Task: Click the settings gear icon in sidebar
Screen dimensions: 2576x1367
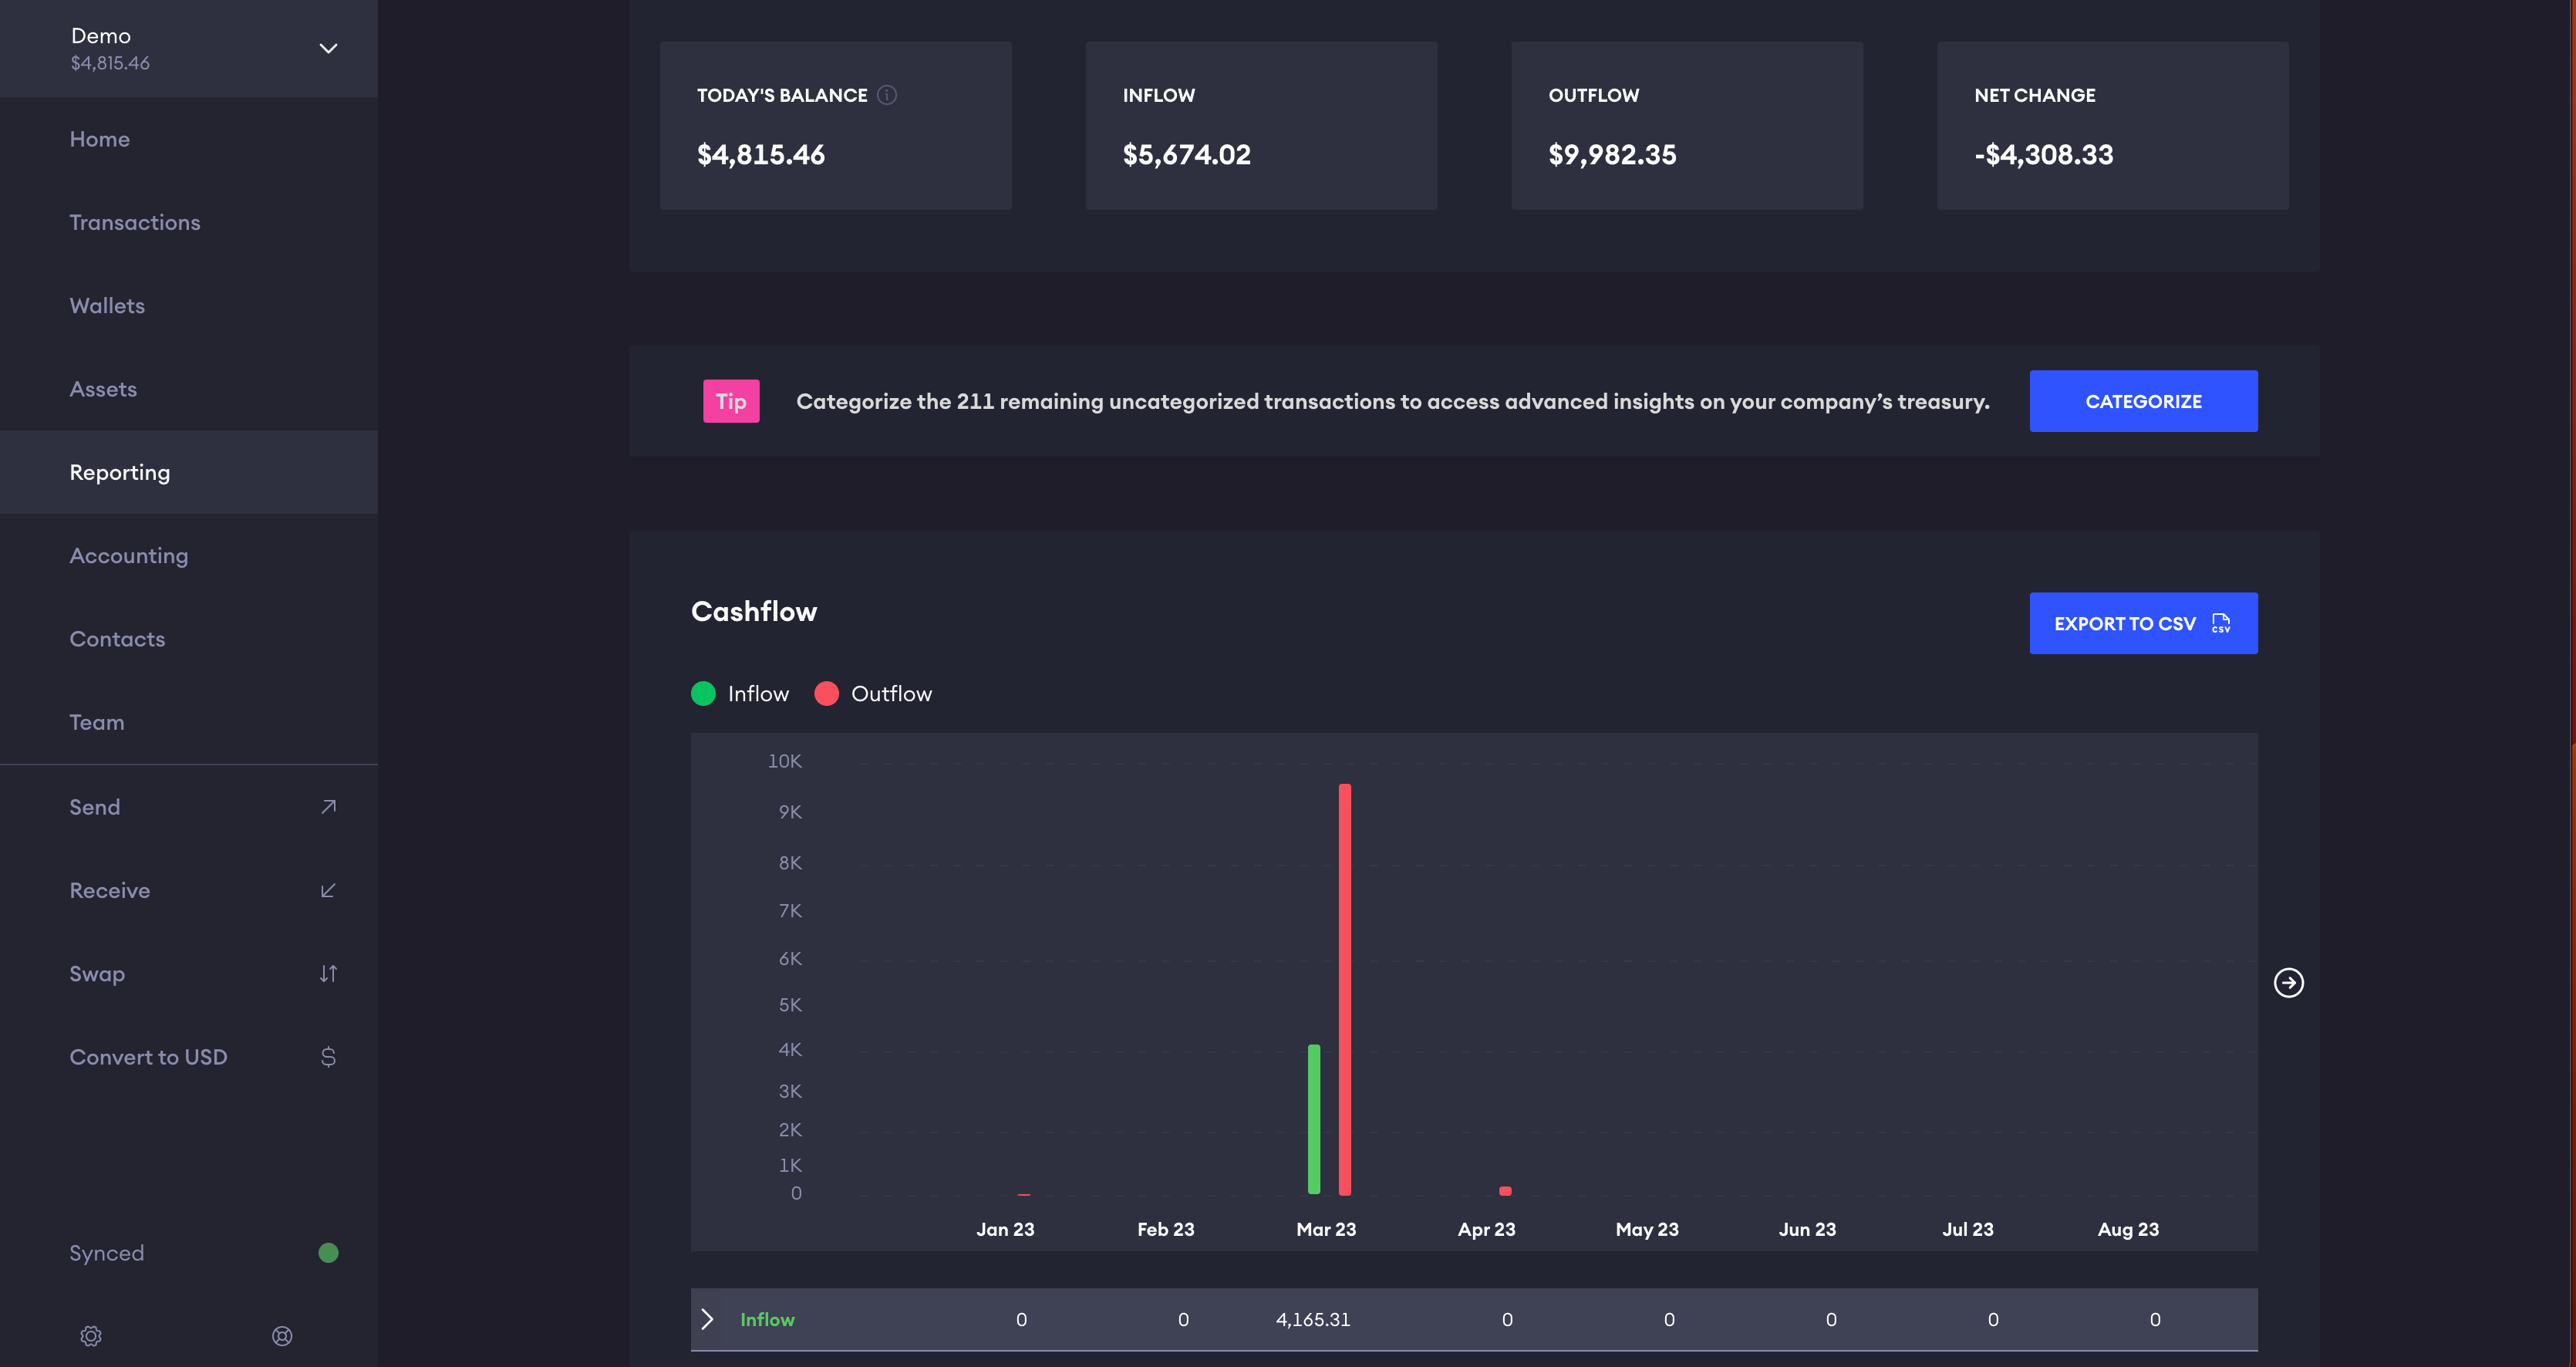Action: coord(91,1336)
